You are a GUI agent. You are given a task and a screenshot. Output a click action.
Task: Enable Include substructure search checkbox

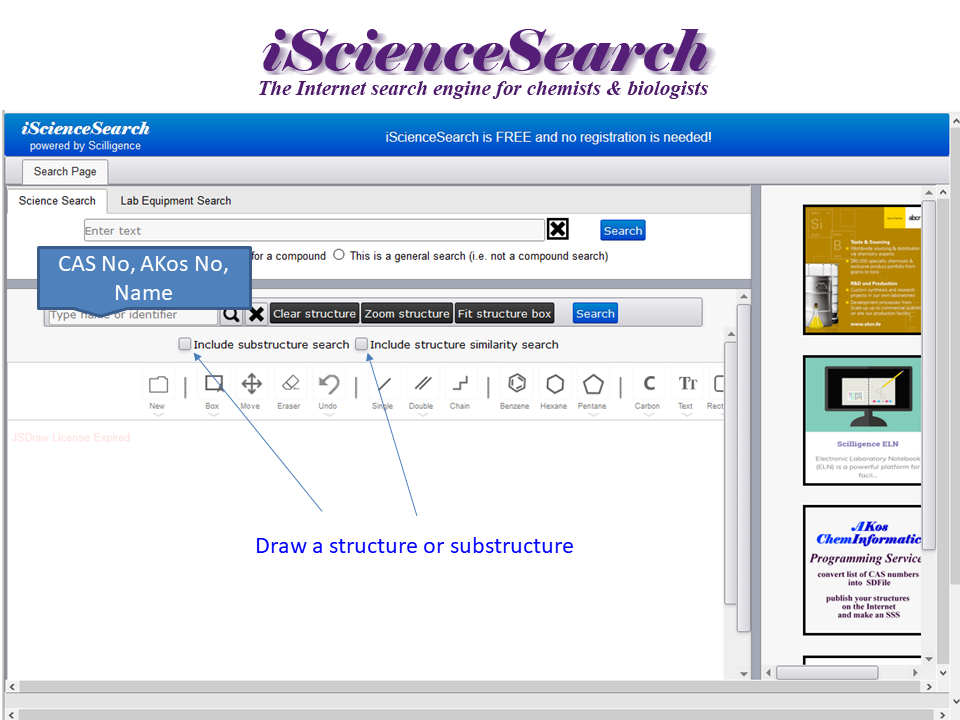[x=184, y=343]
